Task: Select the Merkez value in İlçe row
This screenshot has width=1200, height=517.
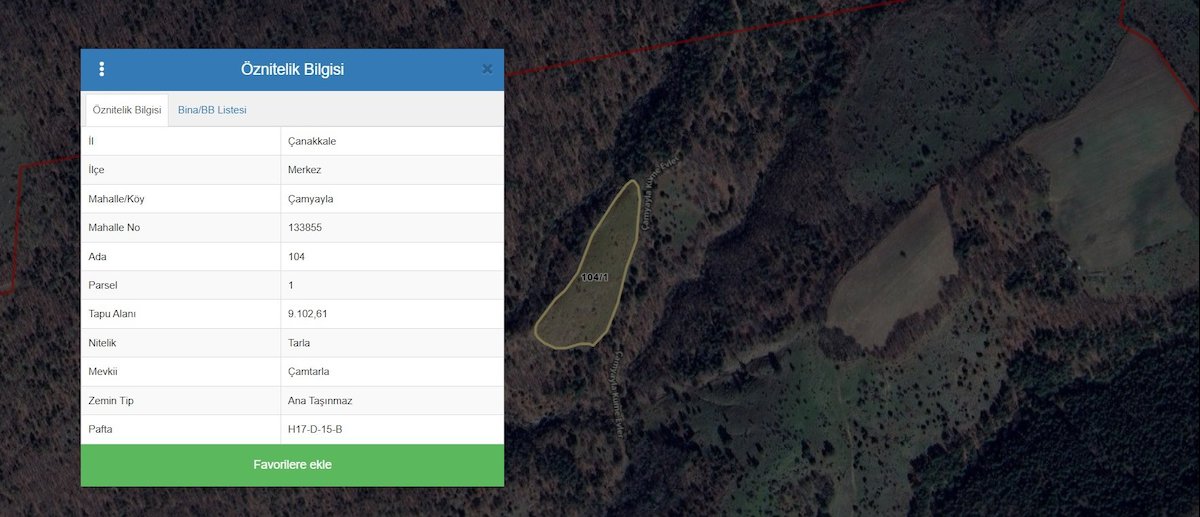Action: click(x=304, y=170)
